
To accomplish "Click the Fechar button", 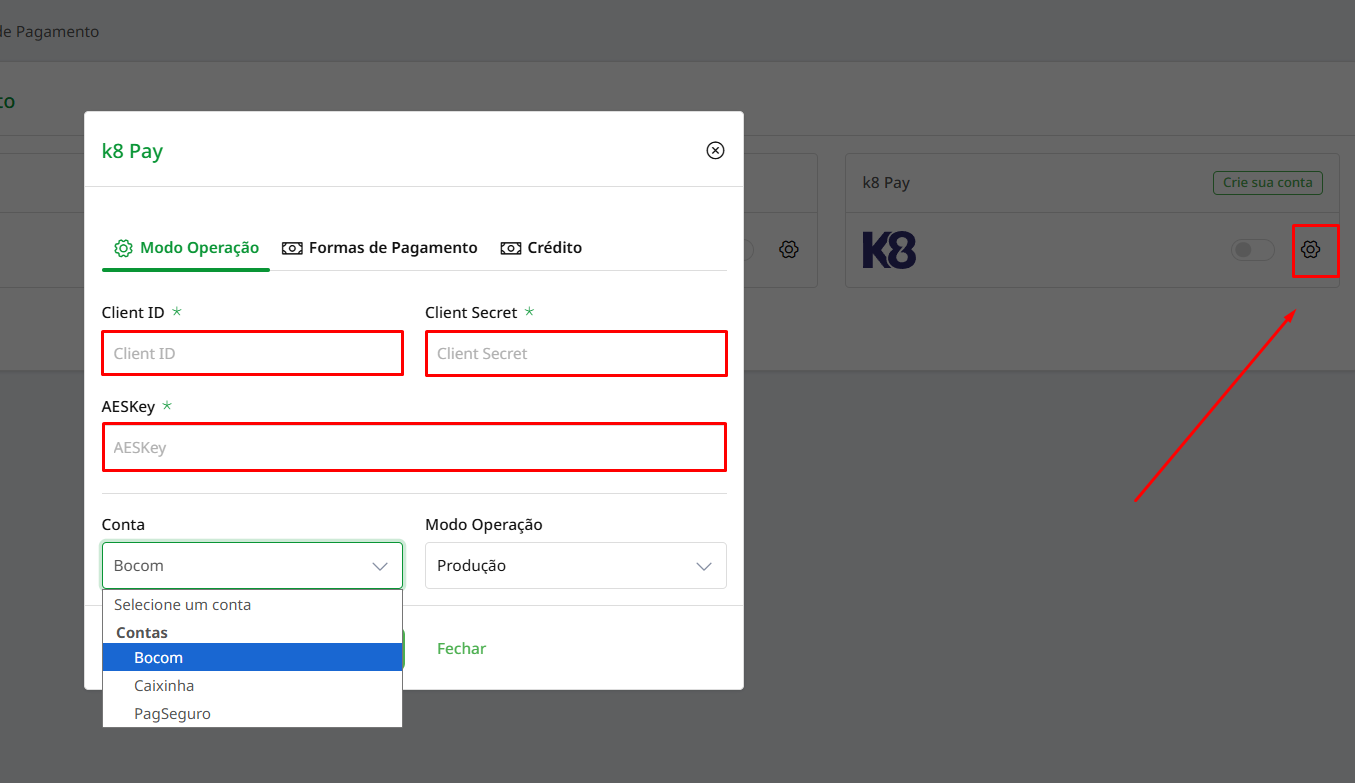I will tap(461, 649).
